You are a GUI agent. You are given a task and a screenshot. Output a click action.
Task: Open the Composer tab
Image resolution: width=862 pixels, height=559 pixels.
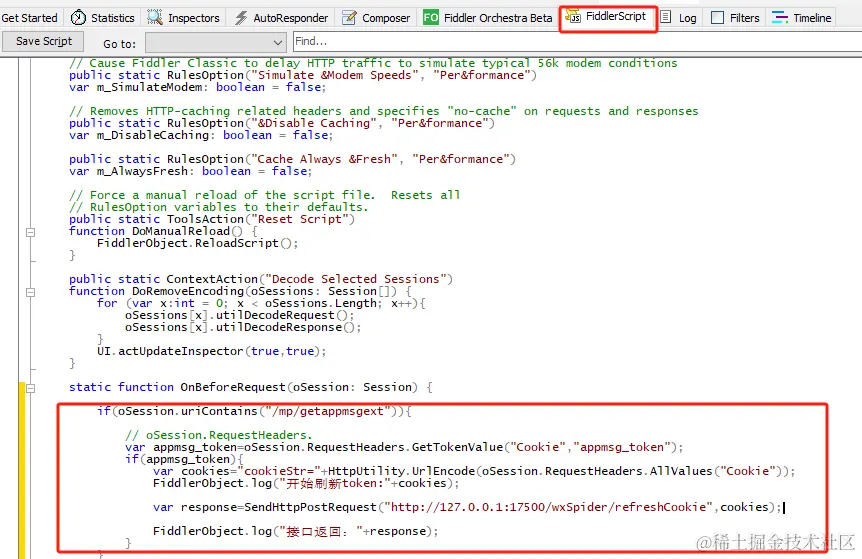376,18
